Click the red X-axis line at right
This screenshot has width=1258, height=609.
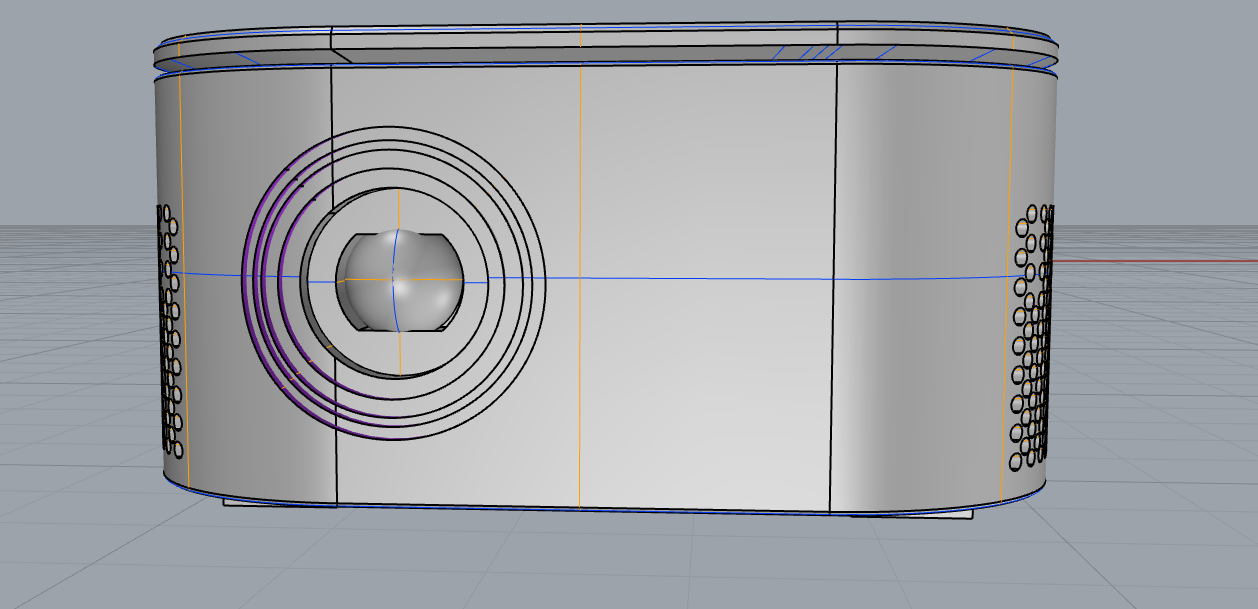pos(1150,261)
